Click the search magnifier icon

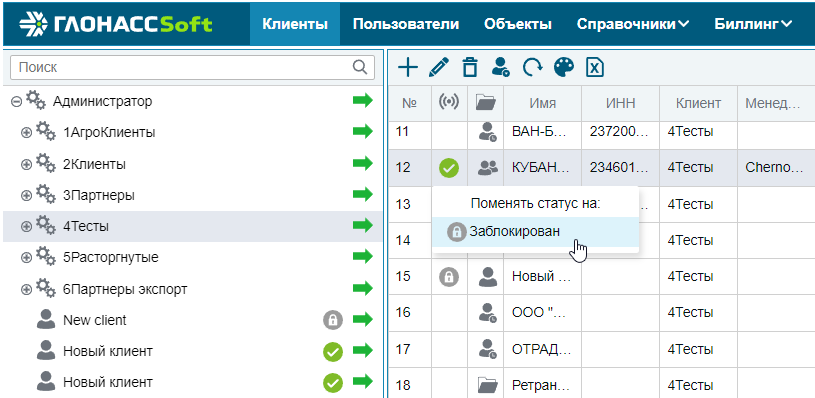tap(360, 67)
